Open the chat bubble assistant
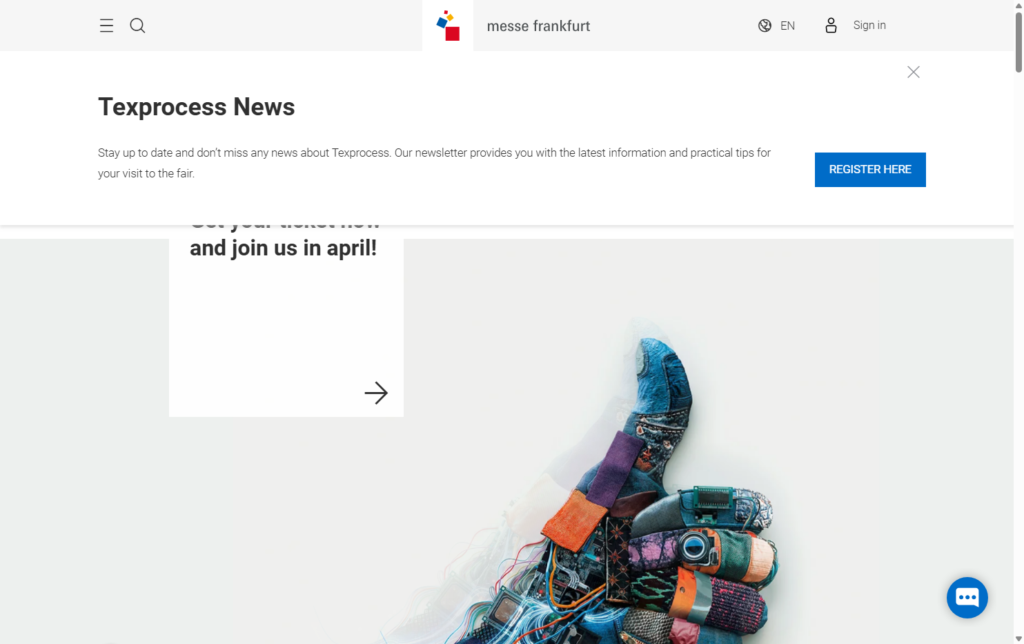 pos(967,597)
